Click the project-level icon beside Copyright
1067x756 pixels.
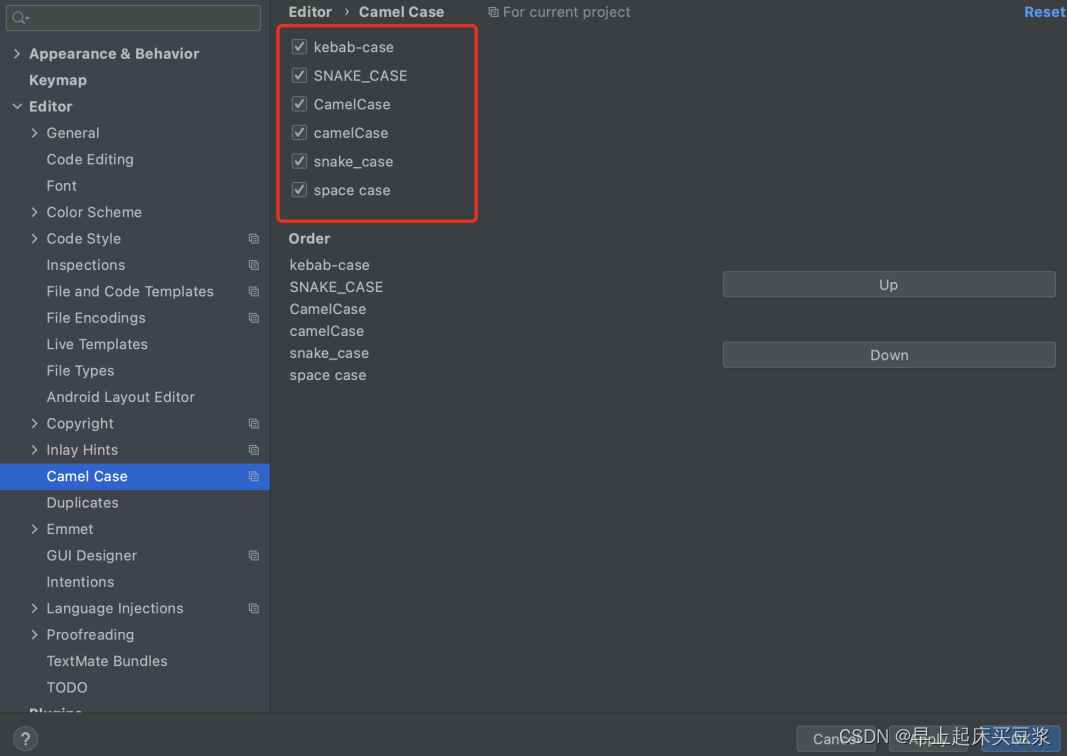(x=254, y=424)
